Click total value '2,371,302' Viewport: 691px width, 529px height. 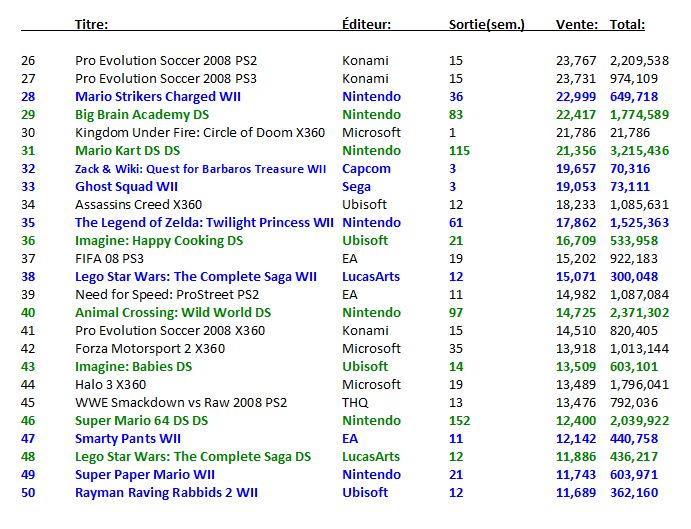click(639, 313)
